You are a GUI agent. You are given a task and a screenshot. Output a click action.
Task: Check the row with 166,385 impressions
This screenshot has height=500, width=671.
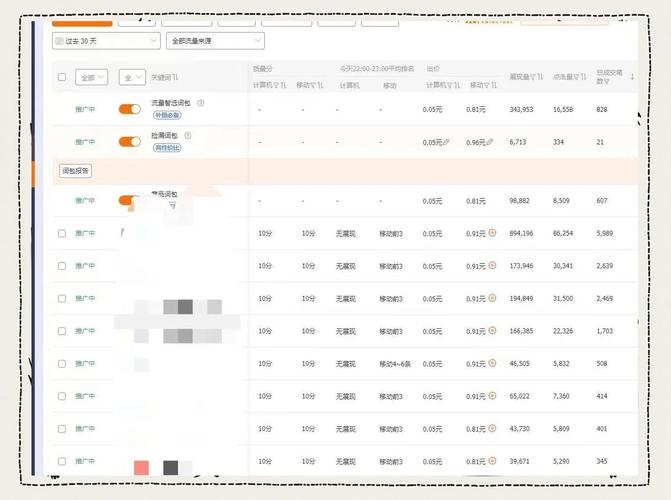(x=62, y=331)
